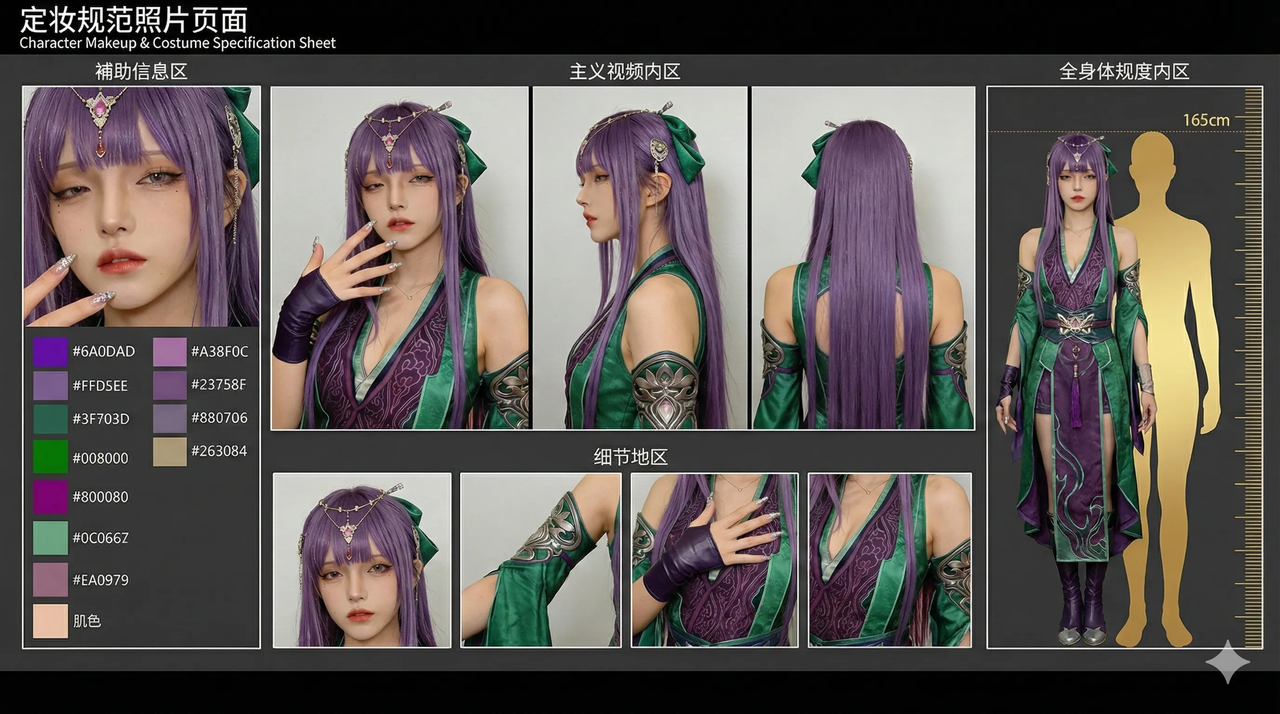The height and width of the screenshot is (714, 1280).
Task: Select the headpiece portrait detail thumbnail
Action: [362, 560]
